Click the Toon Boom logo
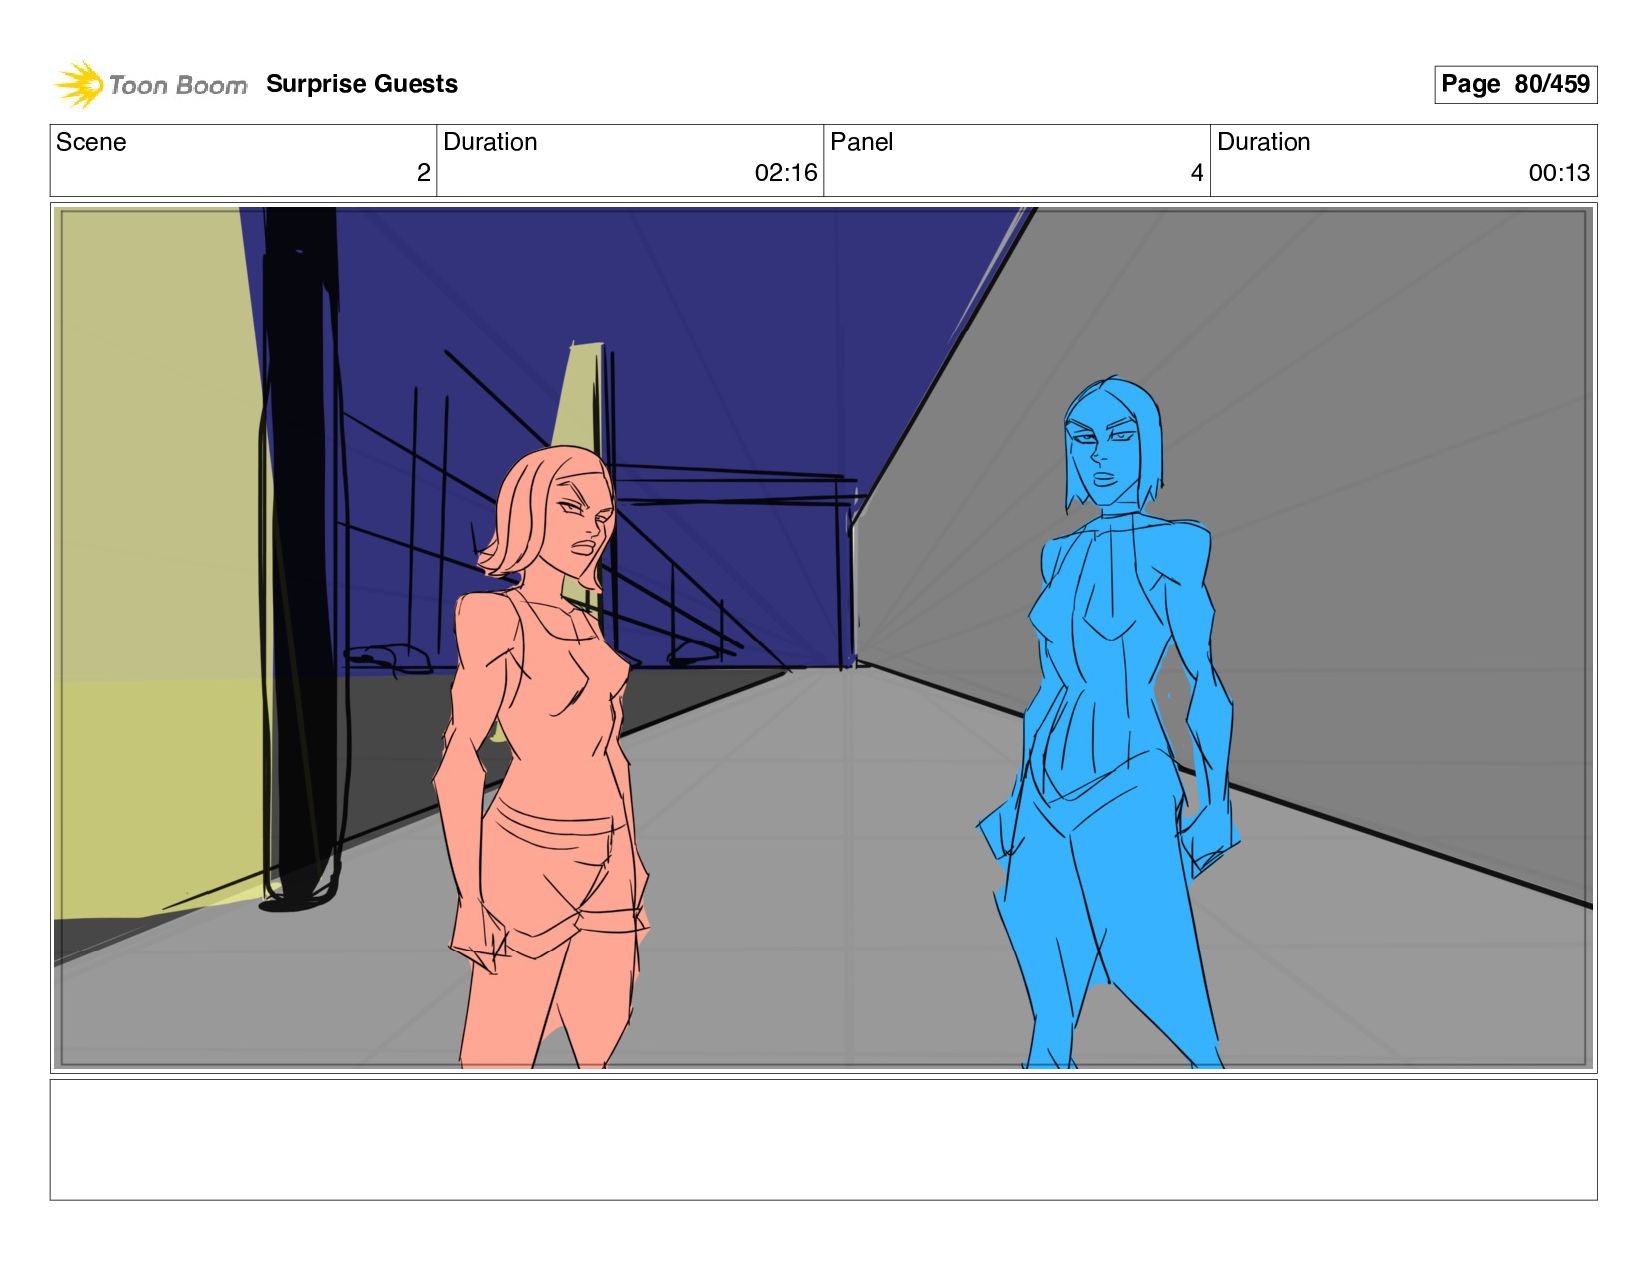 coord(150,84)
